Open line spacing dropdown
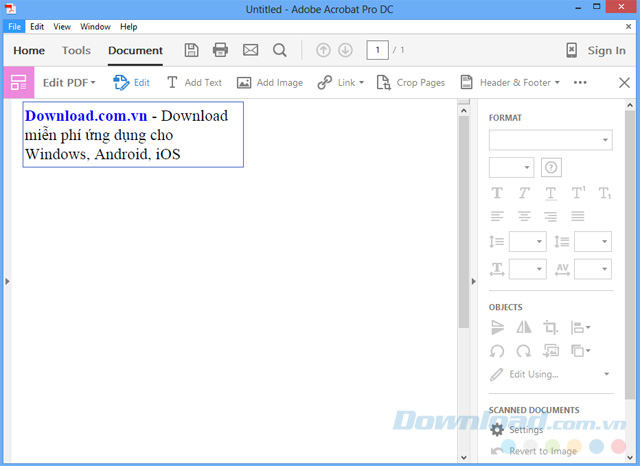The height and width of the screenshot is (466, 640). tap(528, 242)
